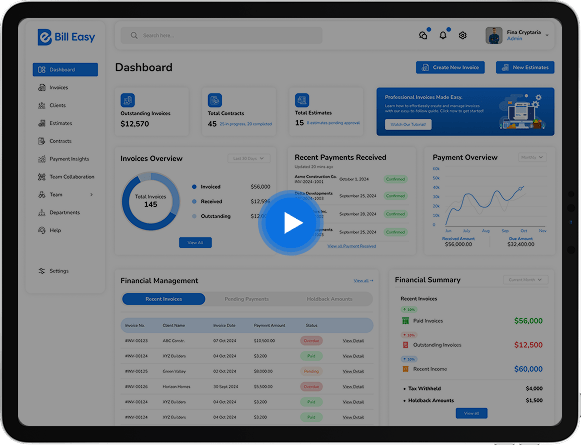Click the Invoice No. column header

pyautogui.click(x=135, y=325)
